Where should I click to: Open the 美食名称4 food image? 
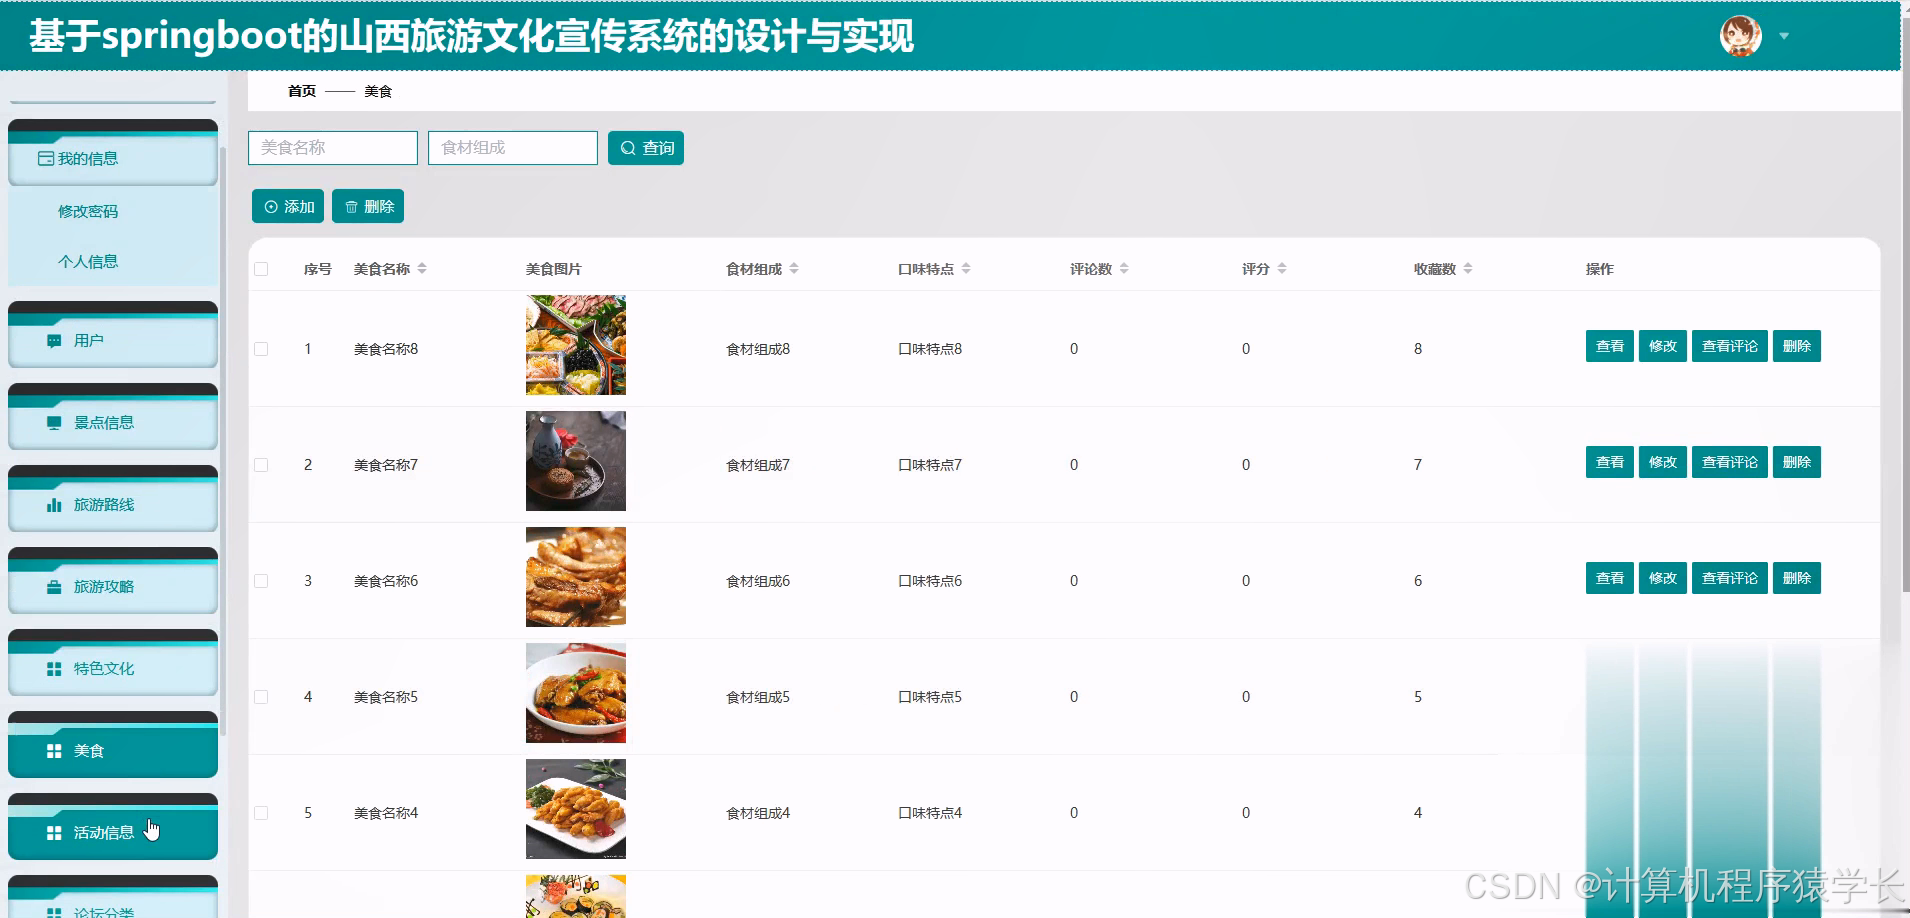(x=576, y=809)
